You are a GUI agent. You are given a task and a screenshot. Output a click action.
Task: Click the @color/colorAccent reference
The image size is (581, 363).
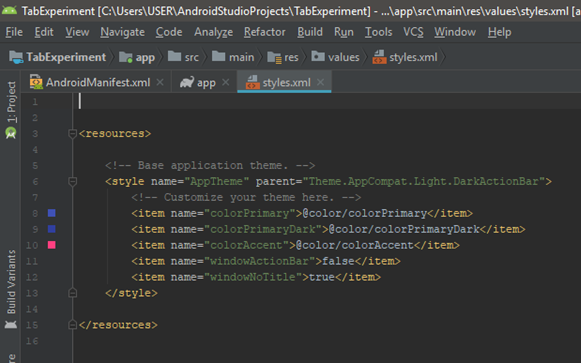point(355,245)
